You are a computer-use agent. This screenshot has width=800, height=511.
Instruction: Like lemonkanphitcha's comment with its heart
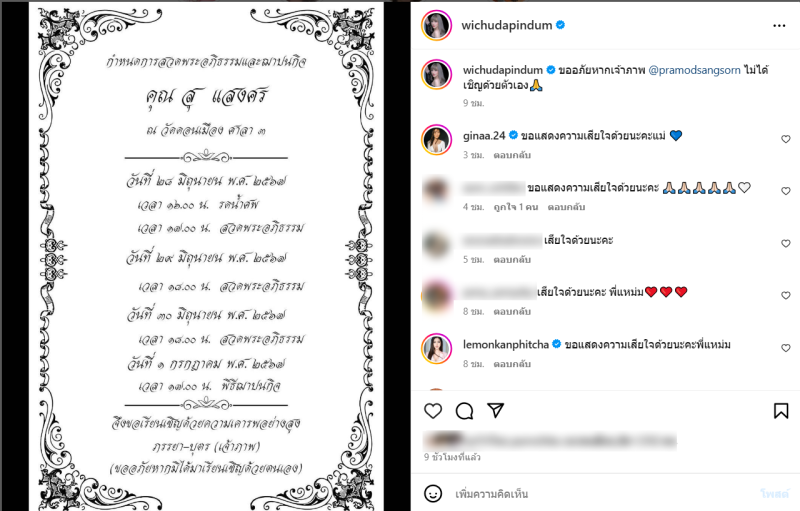pyautogui.click(x=786, y=348)
